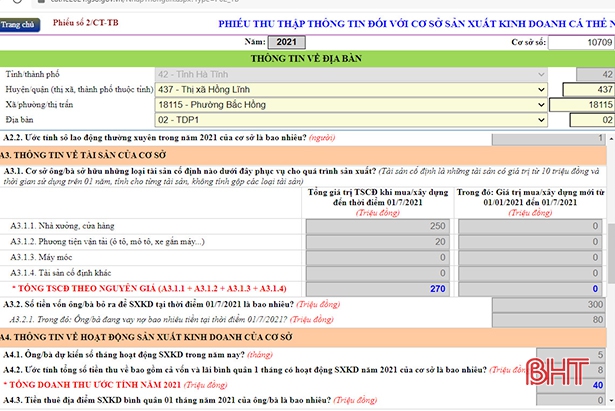
Task: Click the Trang chủ home button
Action: click(x=19, y=22)
